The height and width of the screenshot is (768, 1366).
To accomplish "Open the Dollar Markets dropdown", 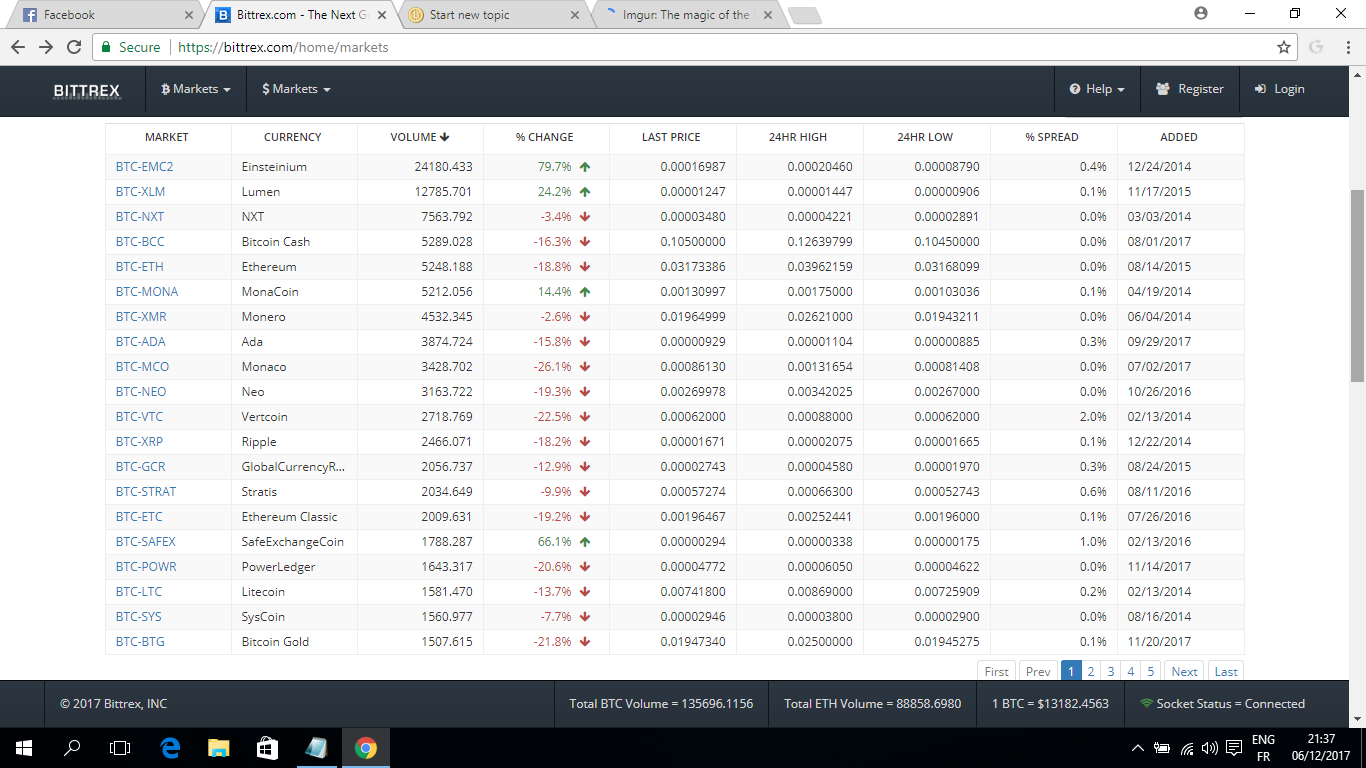I will point(296,89).
